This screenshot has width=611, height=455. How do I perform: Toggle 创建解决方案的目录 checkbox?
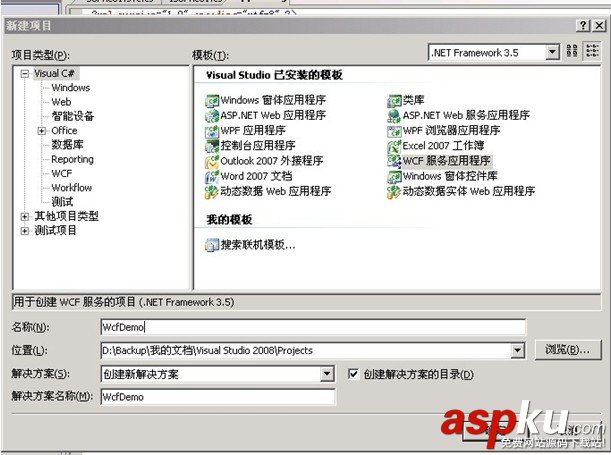click(x=353, y=374)
